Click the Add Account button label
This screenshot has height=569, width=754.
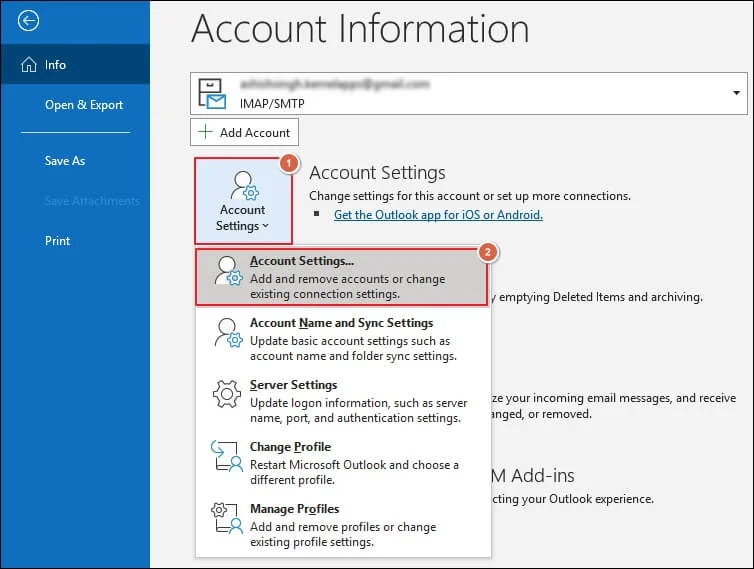click(255, 132)
